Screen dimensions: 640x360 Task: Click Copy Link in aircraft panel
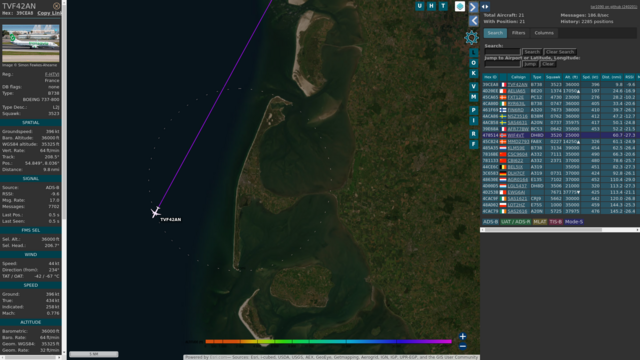pyautogui.click(x=49, y=13)
